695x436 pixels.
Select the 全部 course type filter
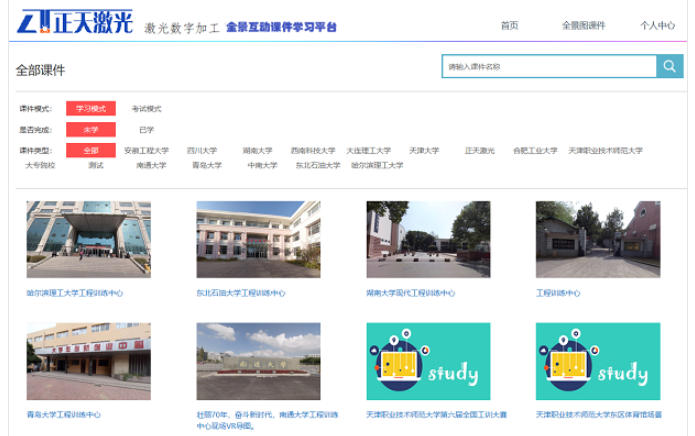[x=90, y=151]
